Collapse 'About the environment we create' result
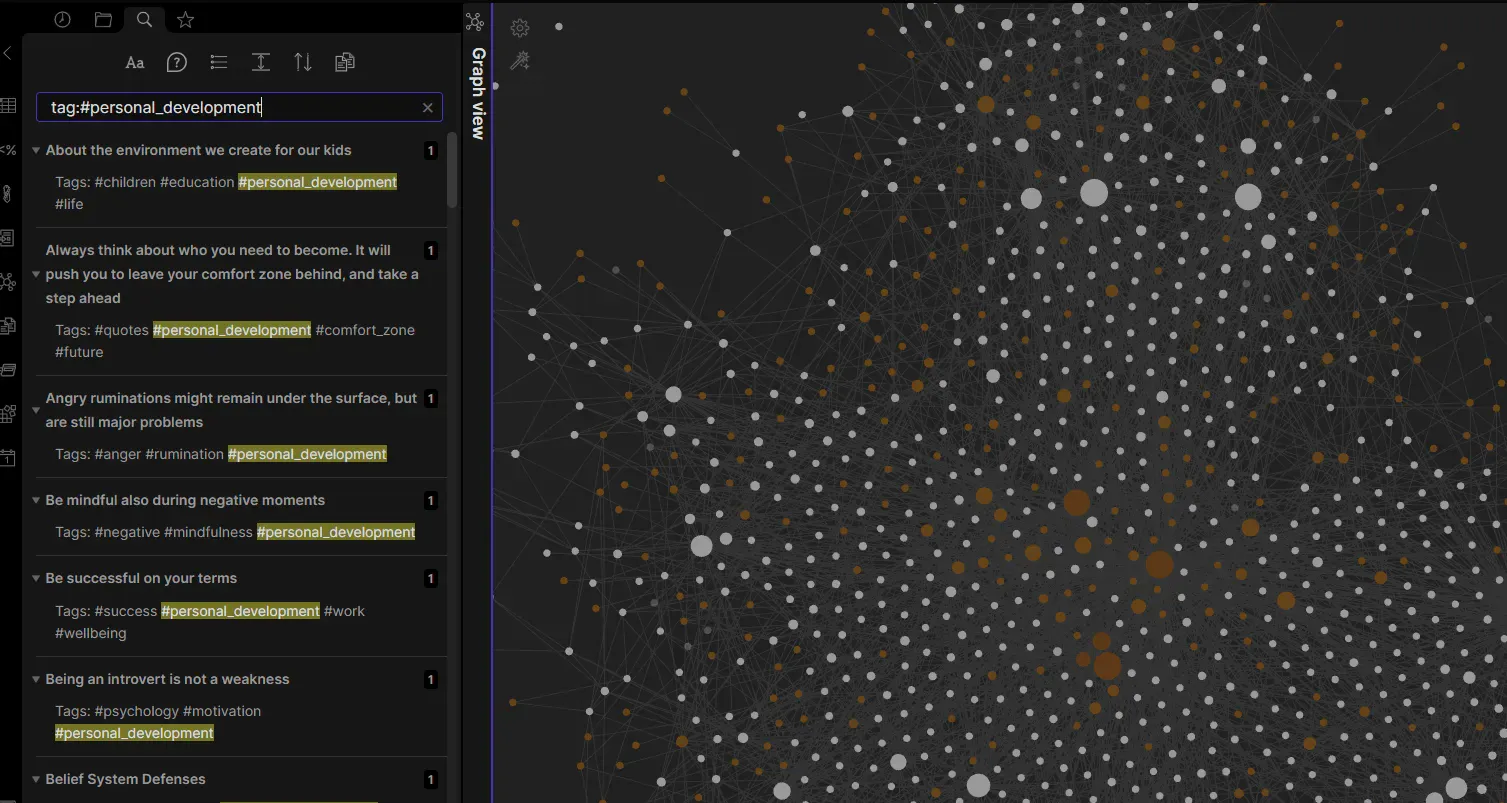Image resolution: width=1507 pixels, height=803 pixels. 36,151
